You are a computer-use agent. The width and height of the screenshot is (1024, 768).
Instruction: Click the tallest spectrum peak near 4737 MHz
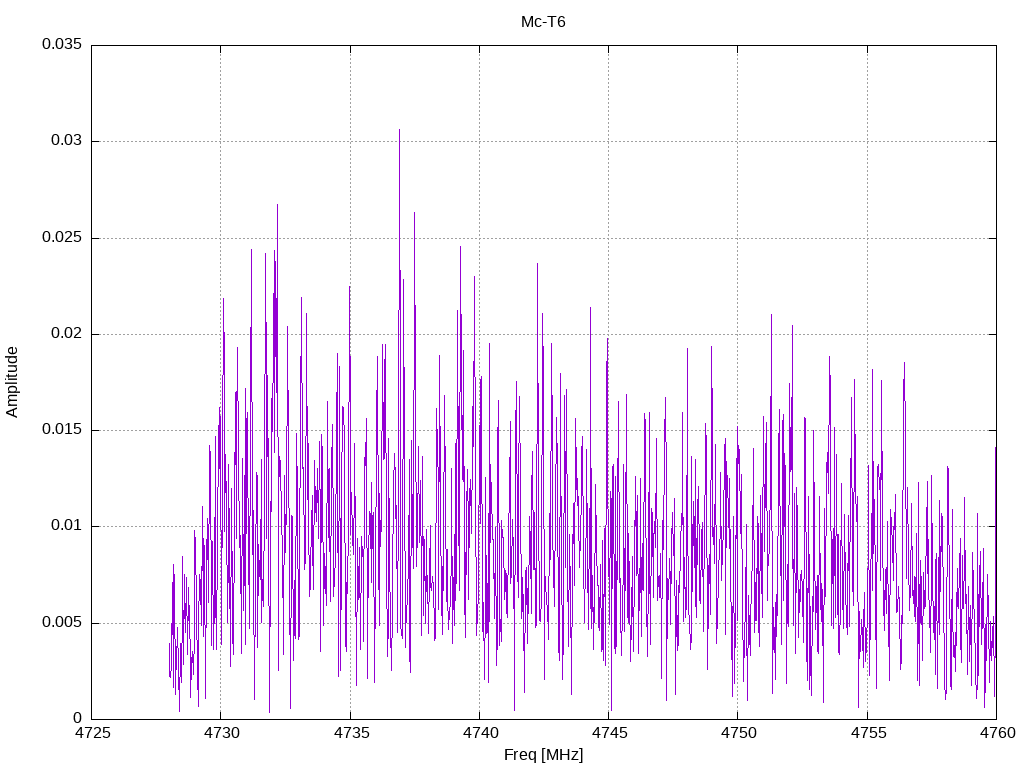400,131
